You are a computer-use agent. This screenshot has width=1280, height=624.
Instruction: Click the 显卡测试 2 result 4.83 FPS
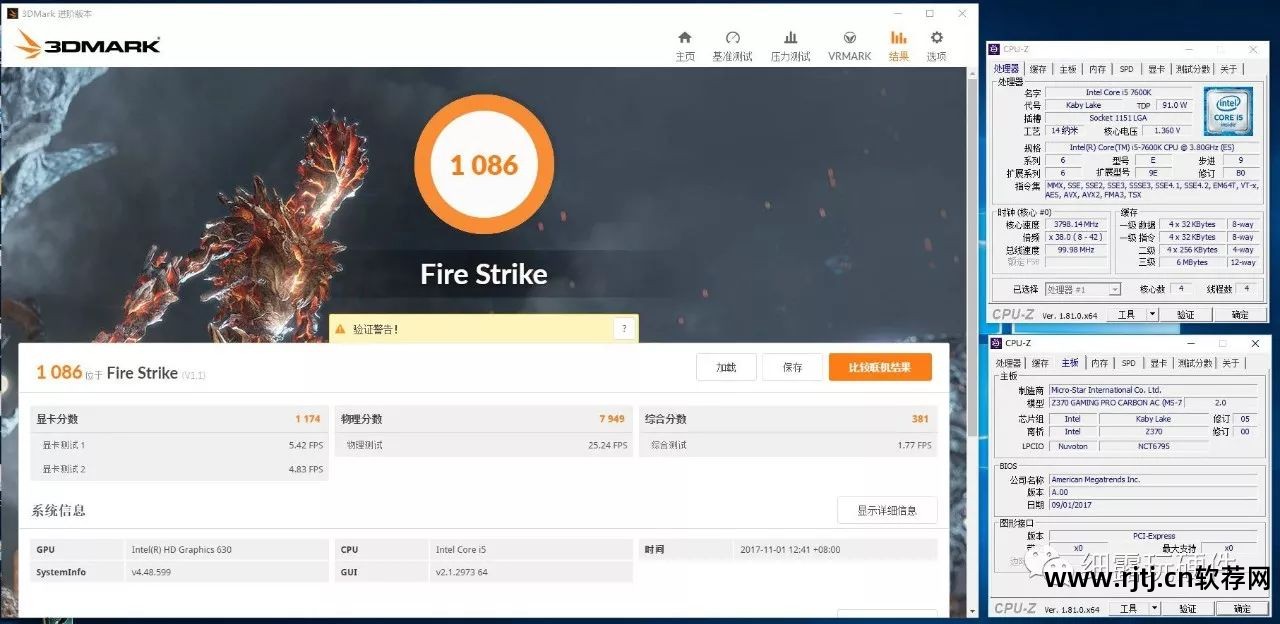point(305,469)
